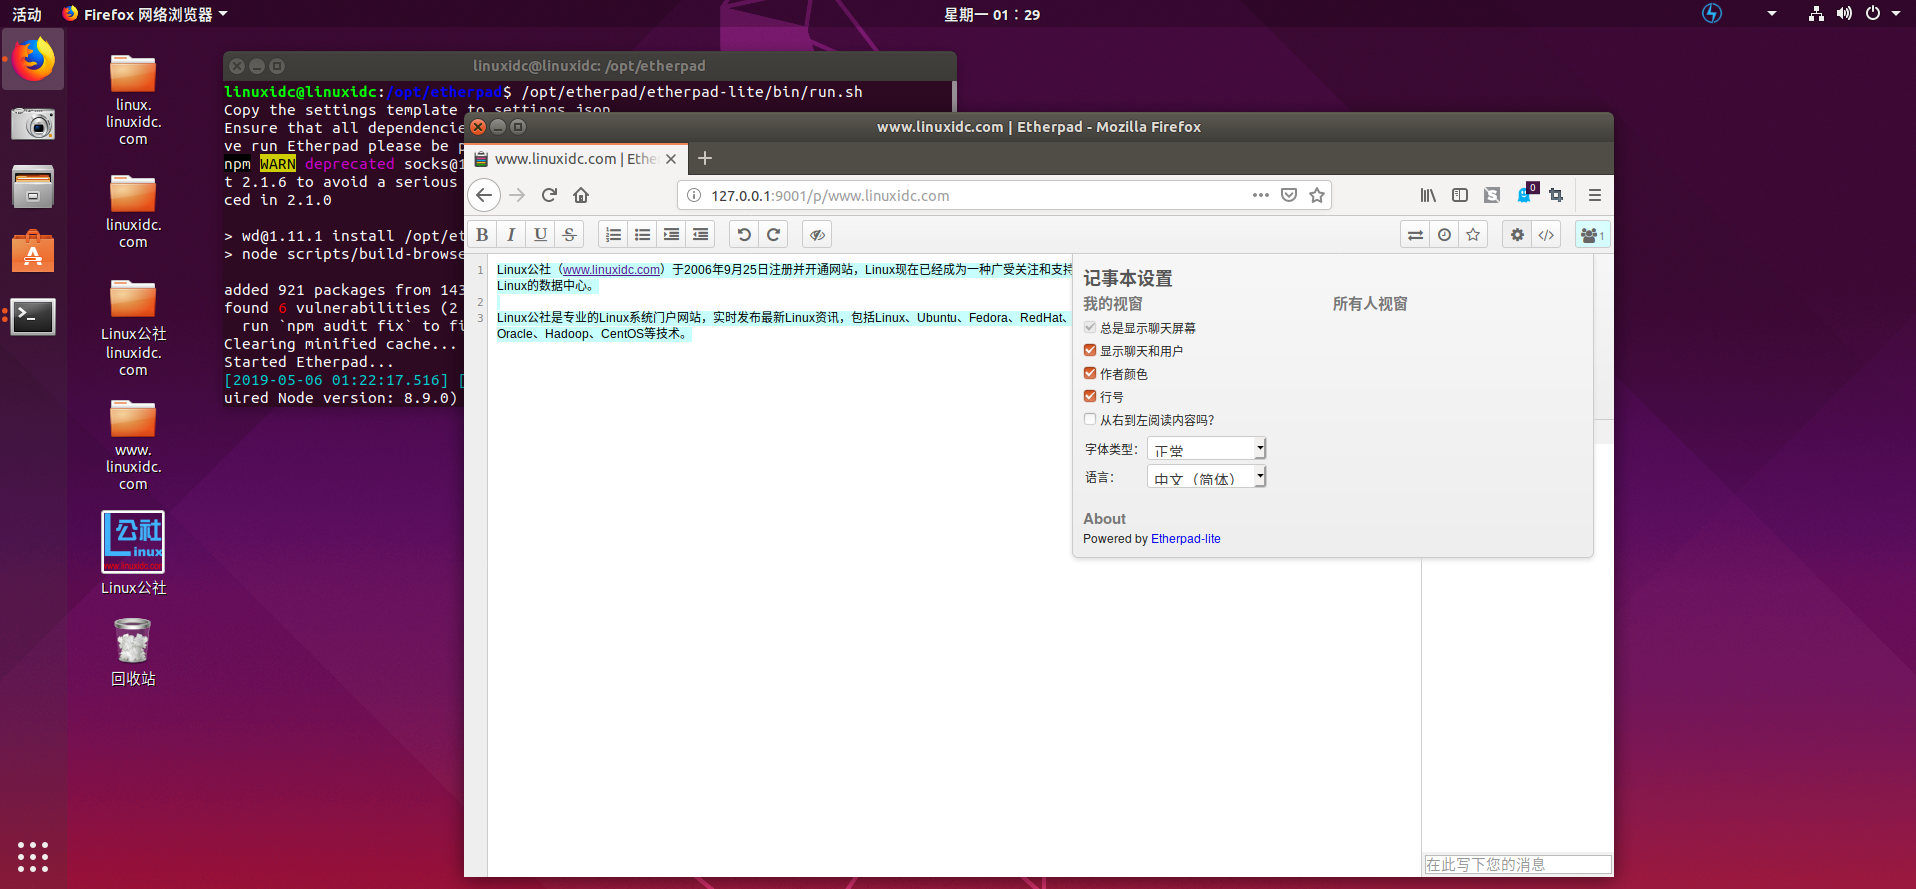Image resolution: width=1916 pixels, height=889 pixels.
Task: Open the Firefox hamburger menu
Action: pos(1595,195)
